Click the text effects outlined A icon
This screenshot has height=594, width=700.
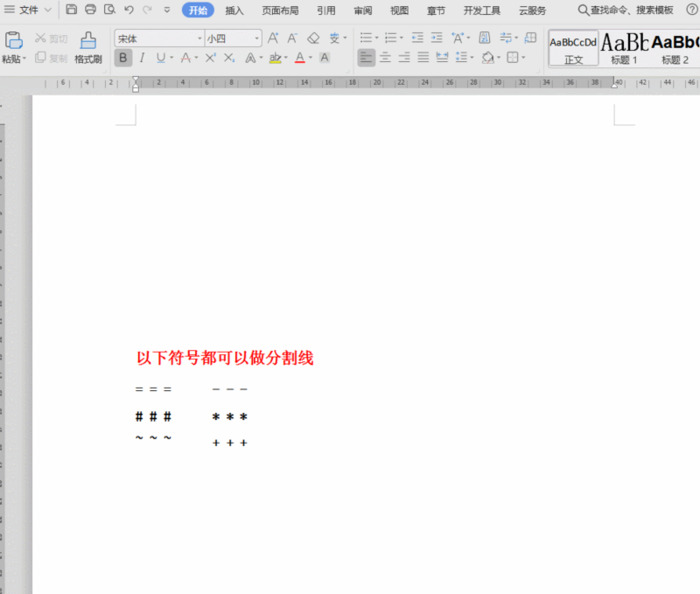point(250,58)
